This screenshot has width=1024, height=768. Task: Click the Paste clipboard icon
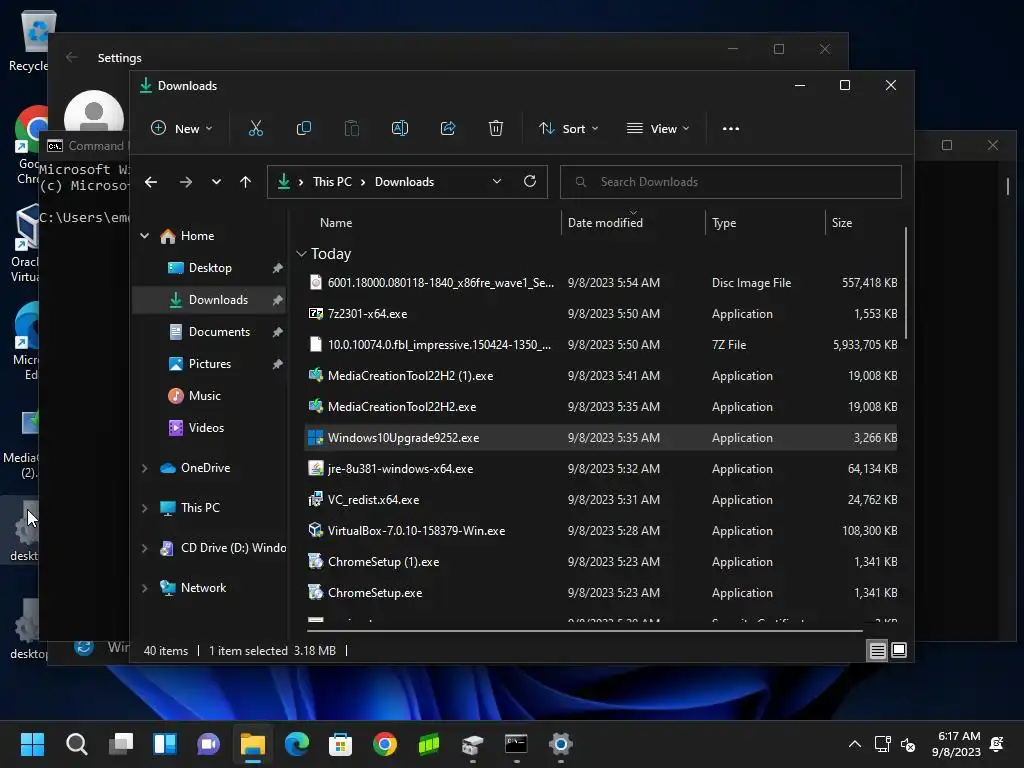click(x=352, y=129)
